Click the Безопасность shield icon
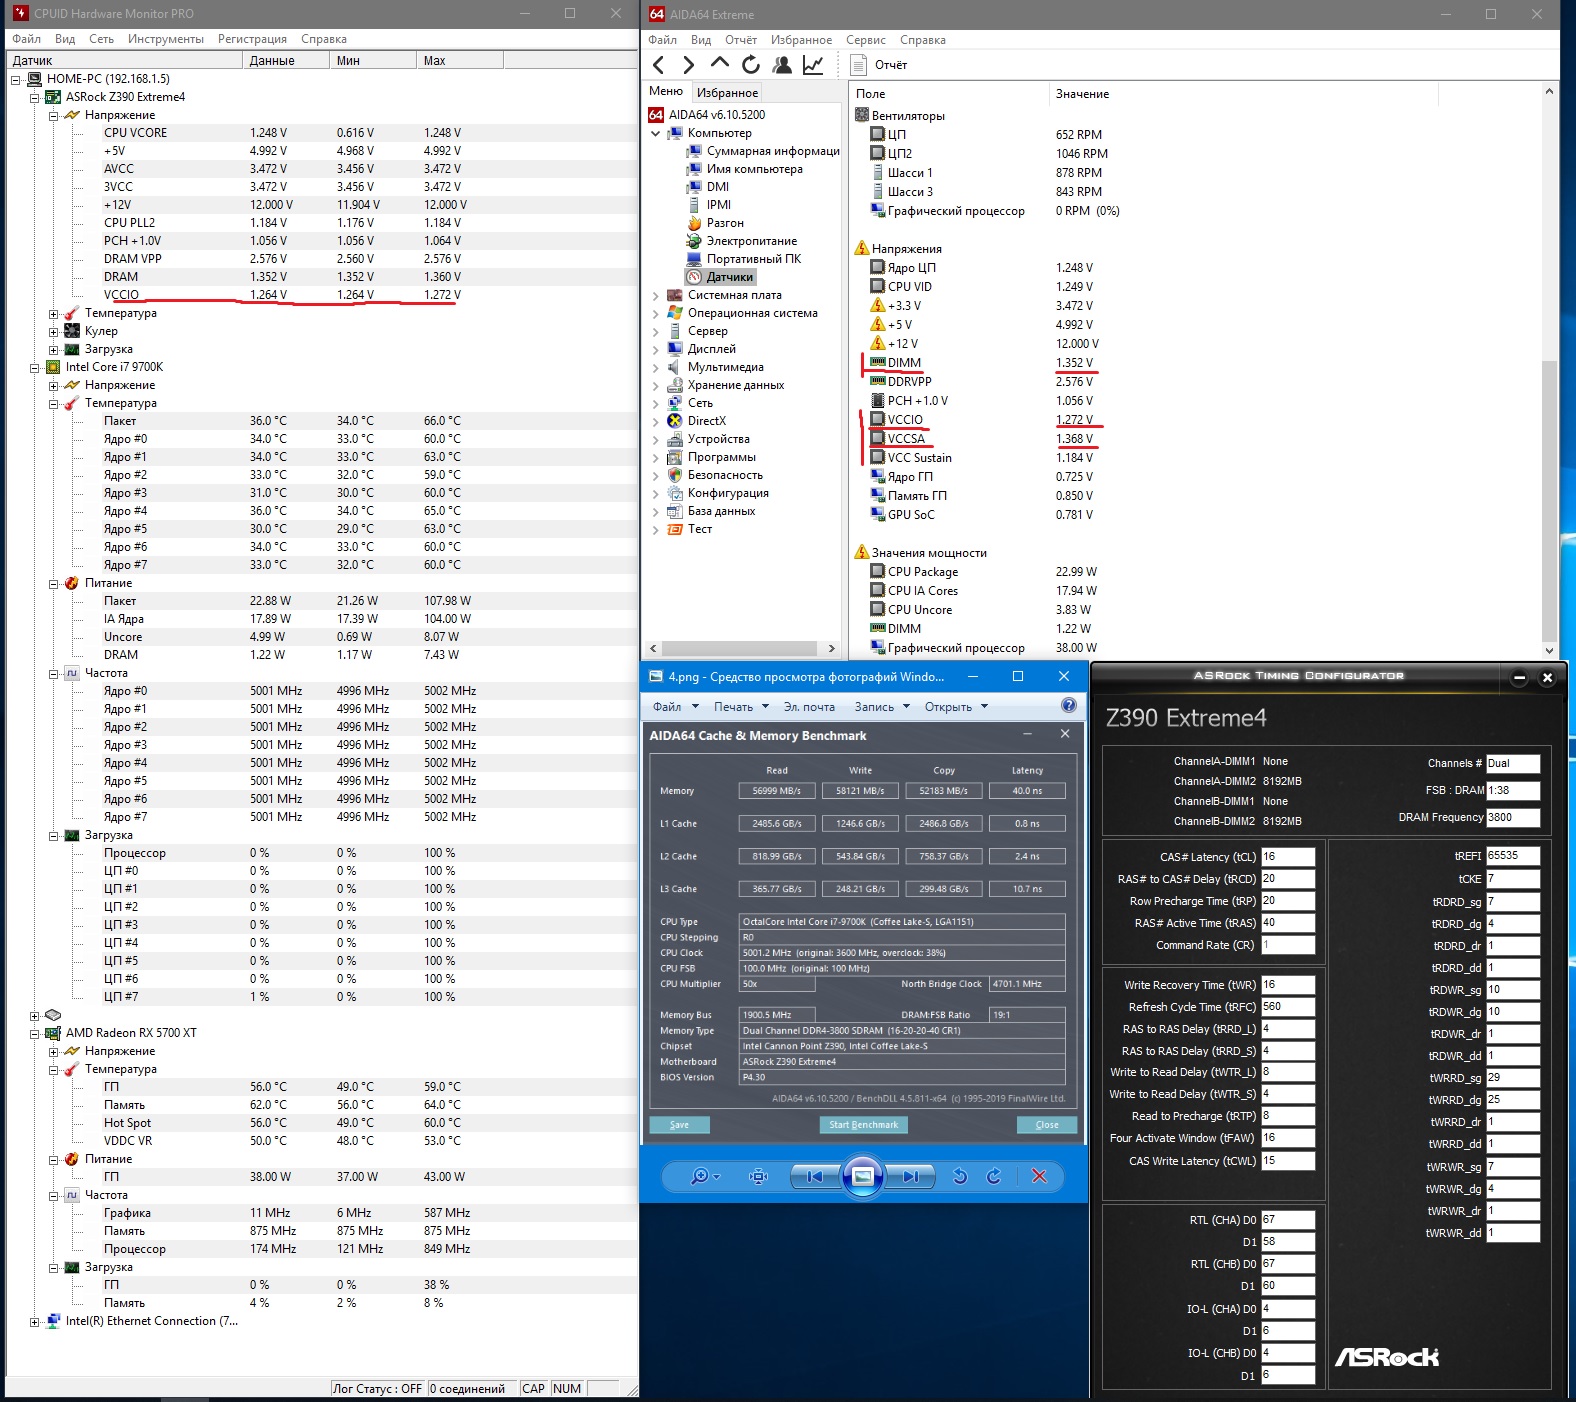 (675, 475)
